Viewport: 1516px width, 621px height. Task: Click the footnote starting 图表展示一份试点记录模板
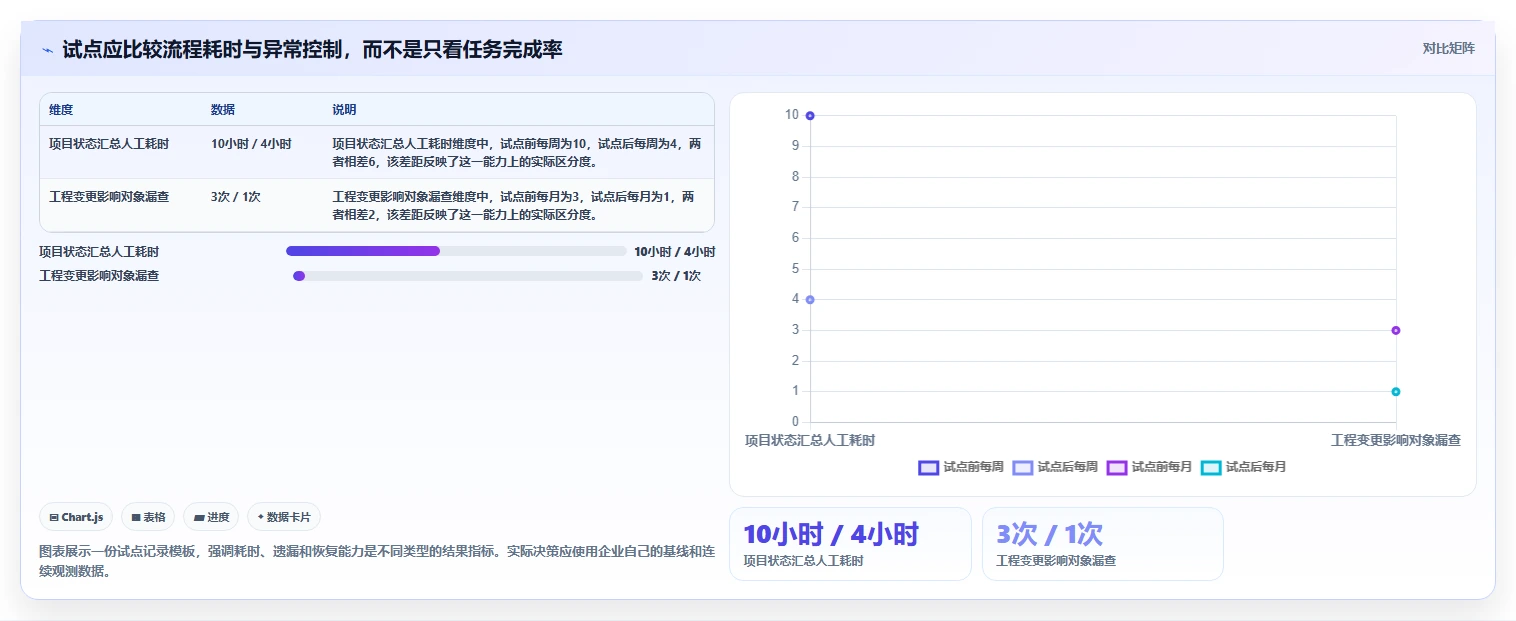point(377,561)
